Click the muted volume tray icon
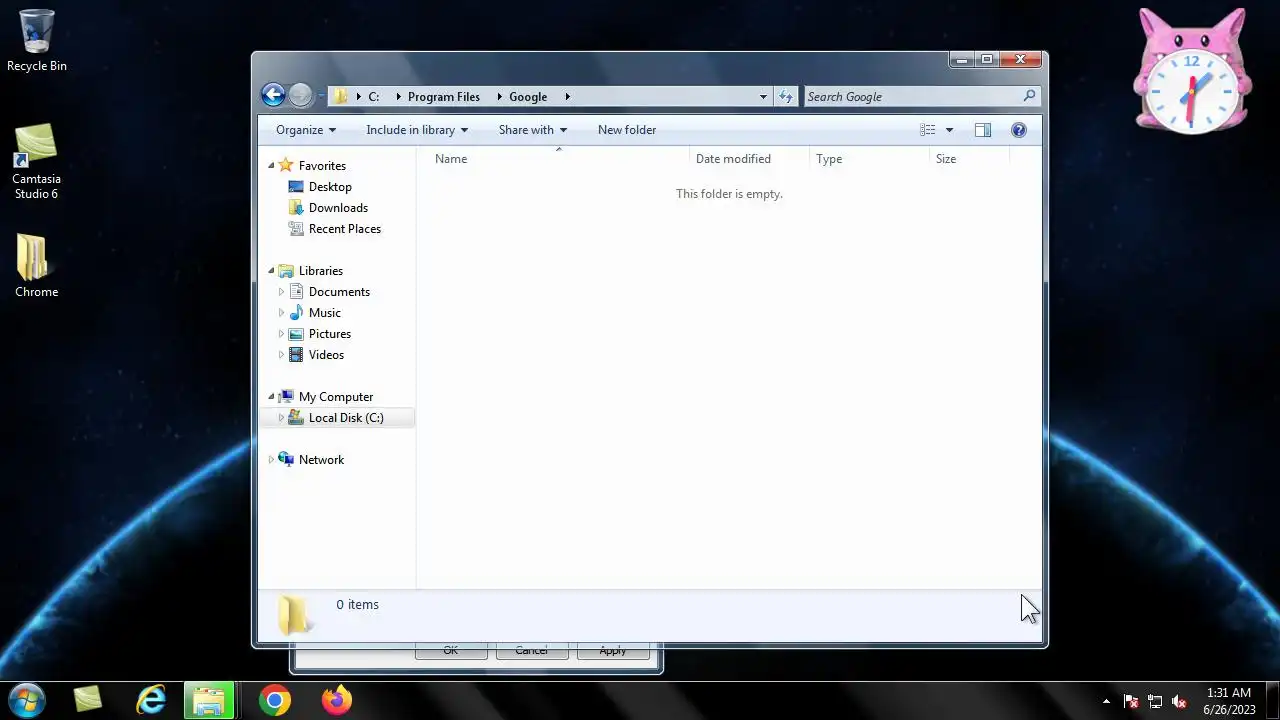Screen dimensions: 1280x720 1179,701
